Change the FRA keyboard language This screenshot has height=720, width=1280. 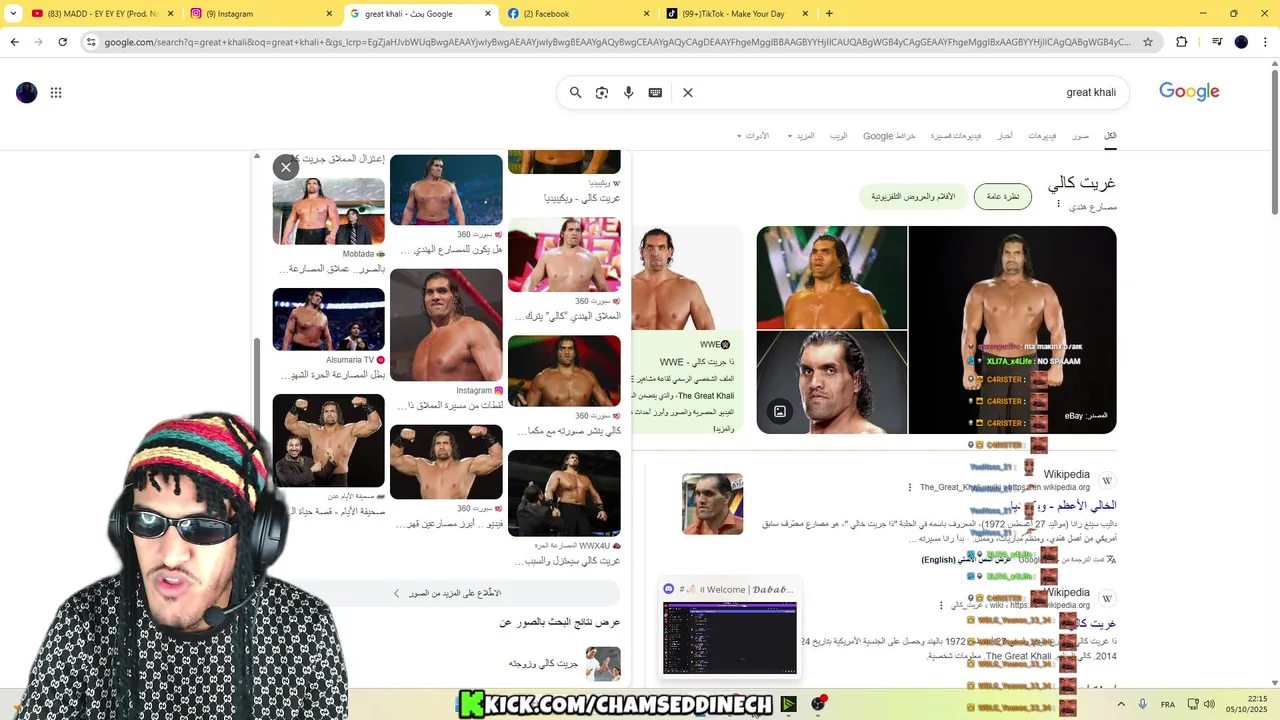[1167, 704]
